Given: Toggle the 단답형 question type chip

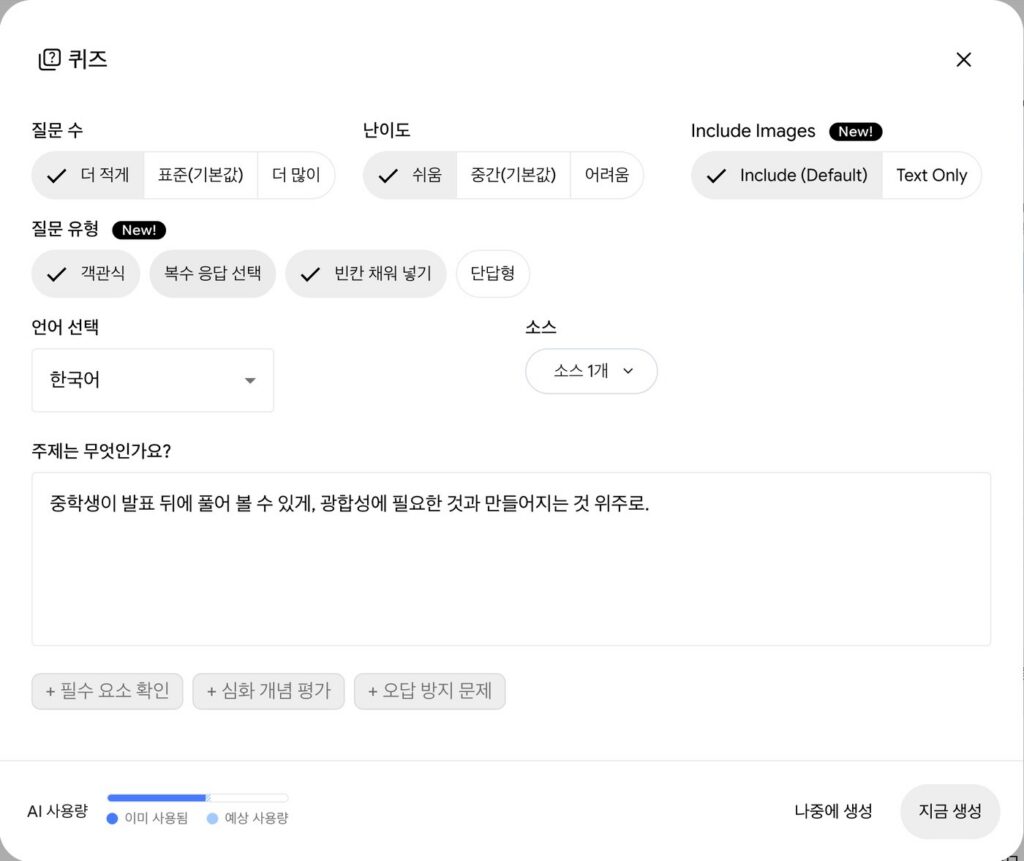Looking at the screenshot, I should pyautogui.click(x=492, y=274).
